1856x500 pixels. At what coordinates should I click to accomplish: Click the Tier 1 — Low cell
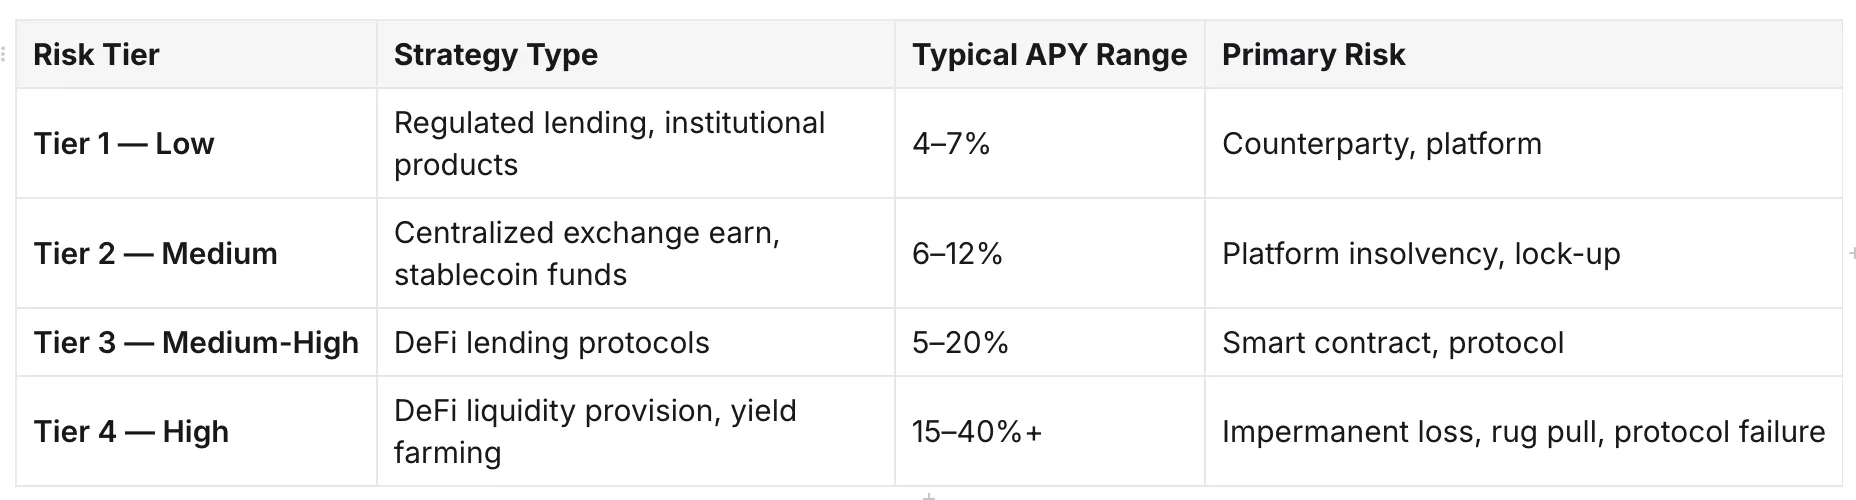point(197,143)
